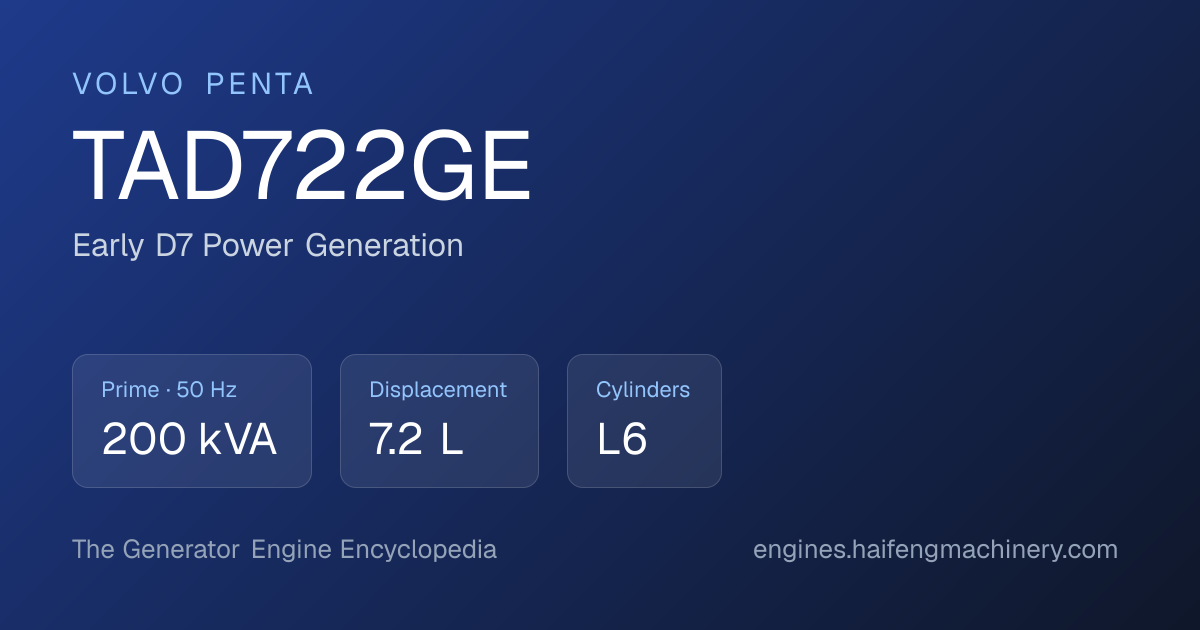This screenshot has width=1200, height=630.
Task: Click the Cylinders label text
Action: click(643, 390)
